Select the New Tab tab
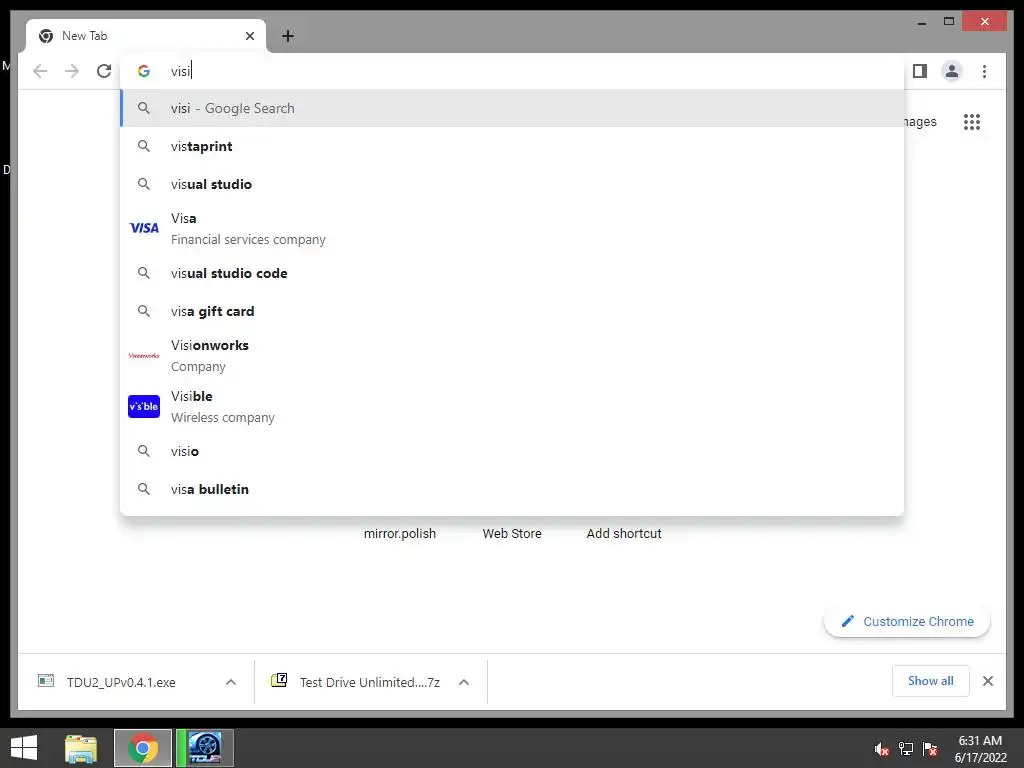1024x768 pixels. pos(145,36)
